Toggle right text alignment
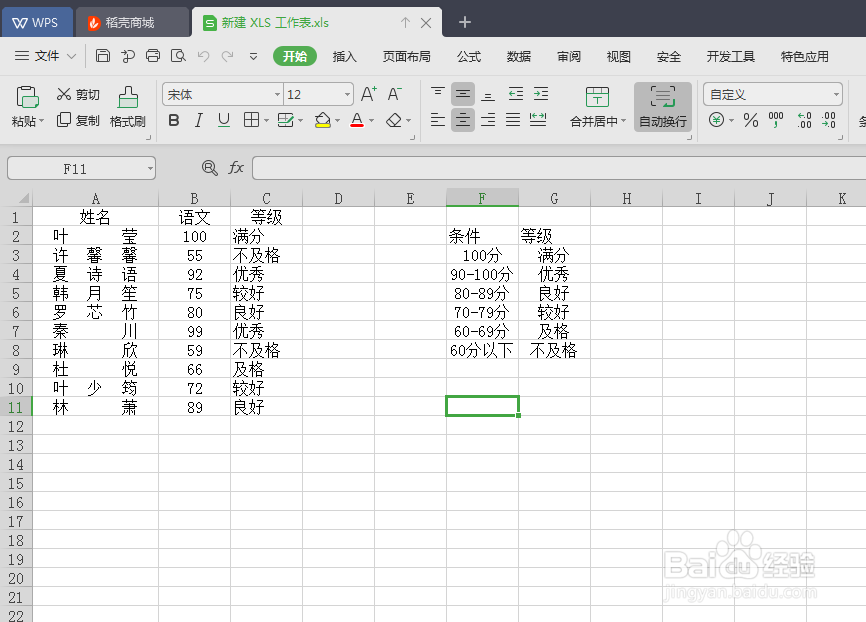 tap(488, 120)
